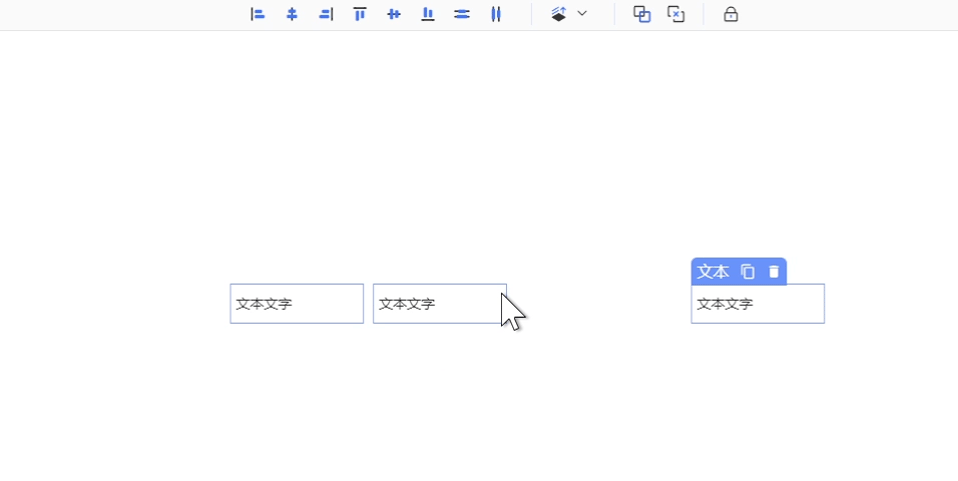Toggle the lock on the selected element
This screenshot has width=958, height=481.
point(731,14)
